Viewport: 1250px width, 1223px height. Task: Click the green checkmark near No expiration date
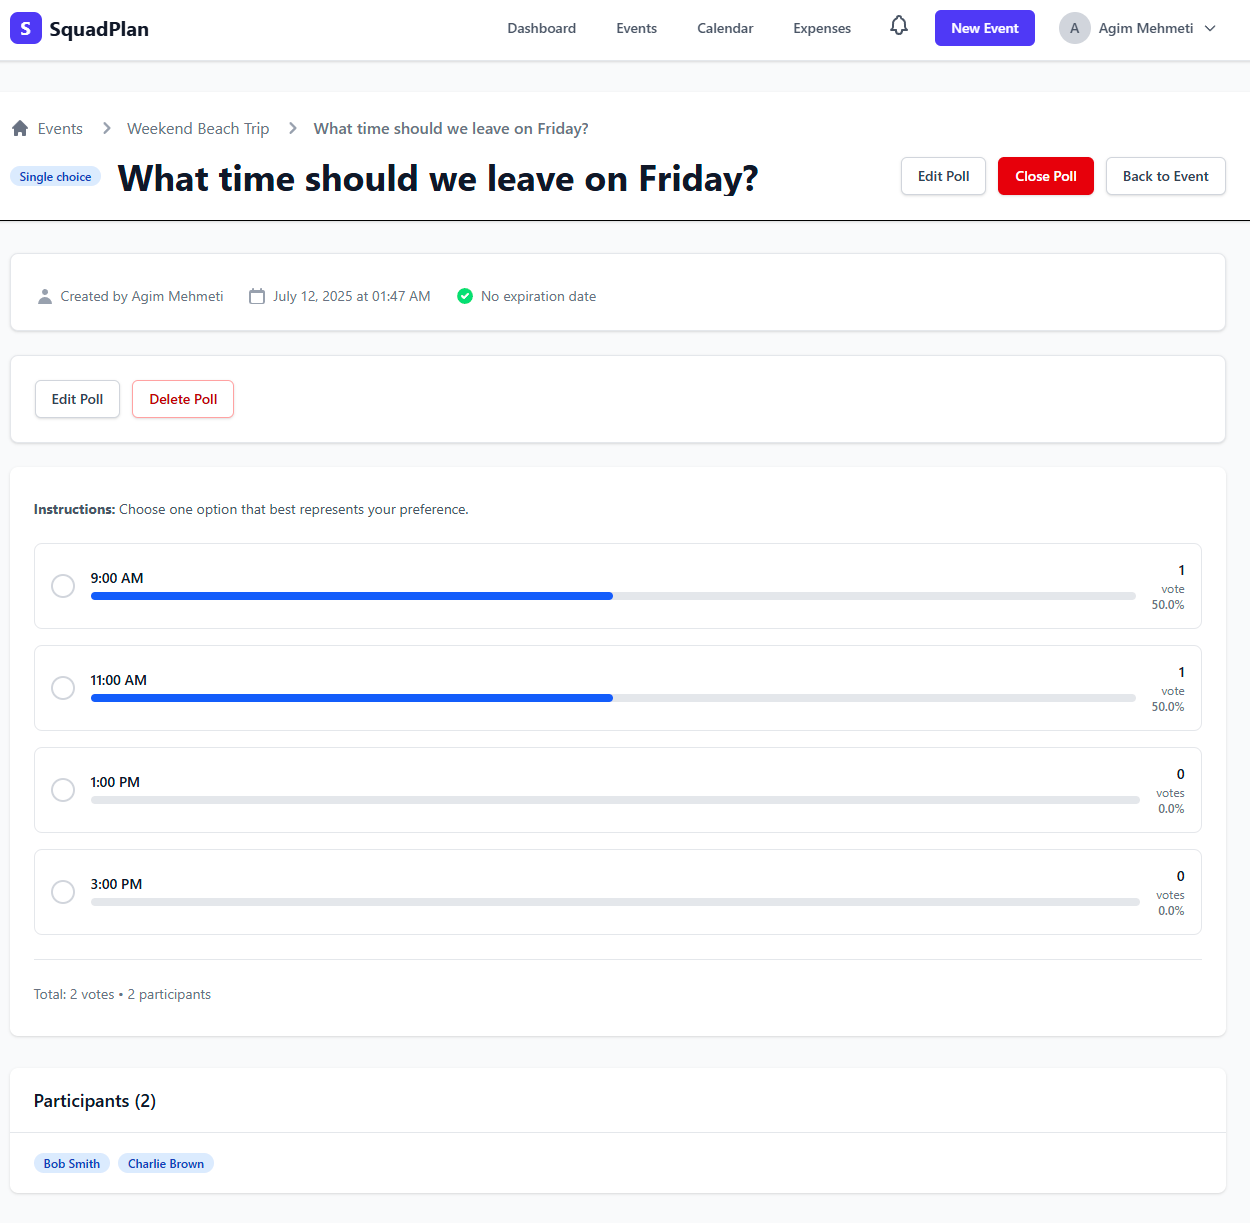[465, 296]
